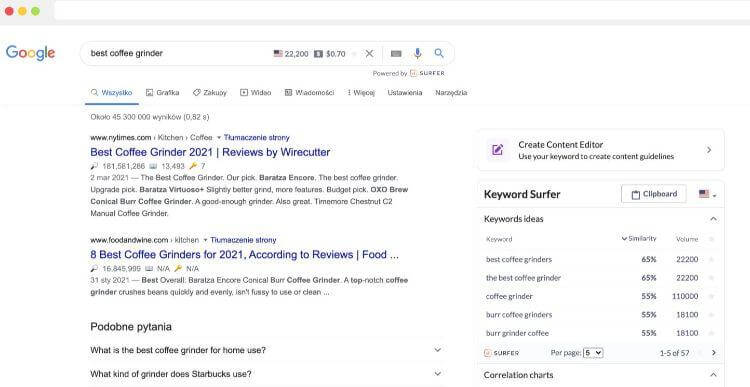This screenshot has width=750, height=387.
Task: Star the 'burr grinder coffee' keyword
Action: [x=711, y=333]
